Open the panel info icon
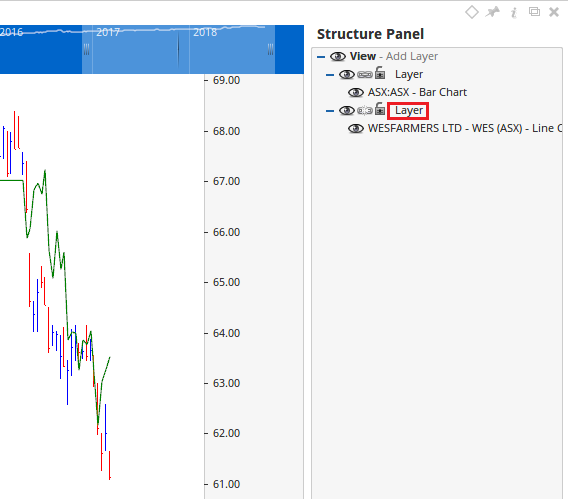Image resolution: width=568 pixels, height=499 pixels. pyautogui.click(x=514, y=13)
